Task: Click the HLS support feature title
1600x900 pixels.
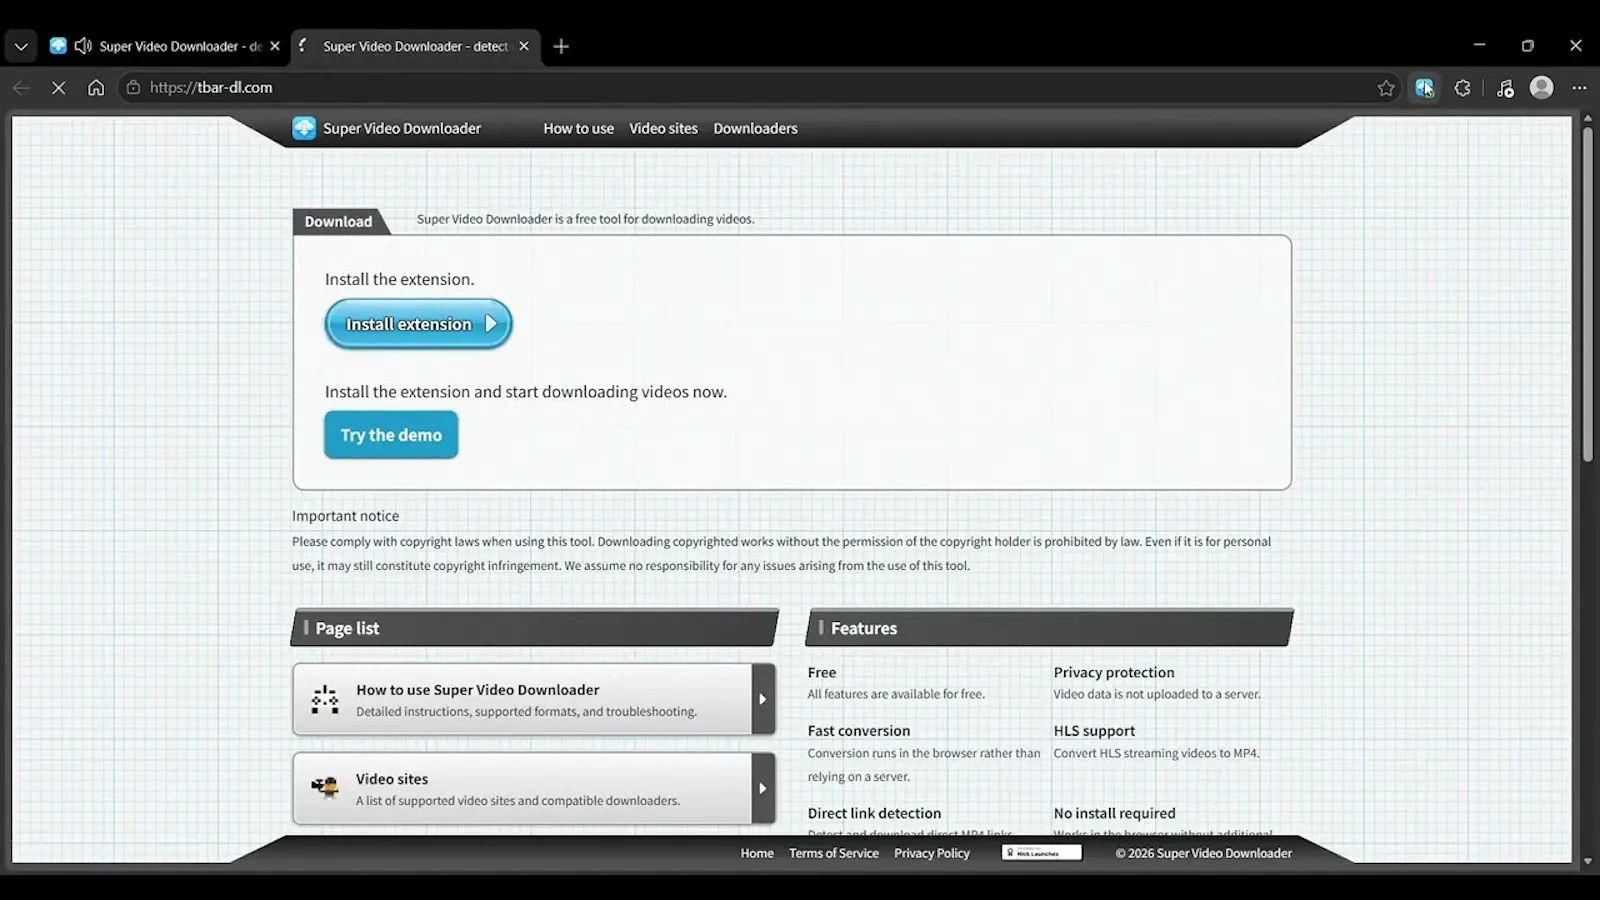Action: point(1094,731)
